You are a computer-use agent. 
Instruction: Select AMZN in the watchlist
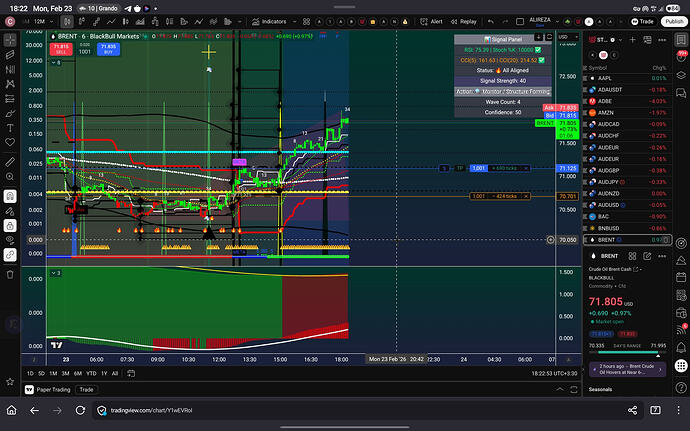(628, 113)
